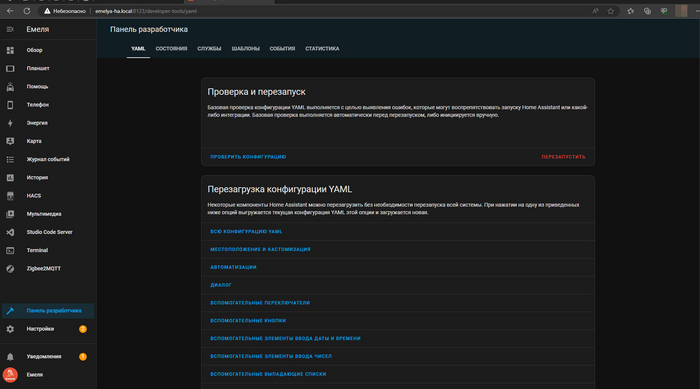Click the browser address bar URL
This screenshot has width=700, height=389.
tap(146, 11)
